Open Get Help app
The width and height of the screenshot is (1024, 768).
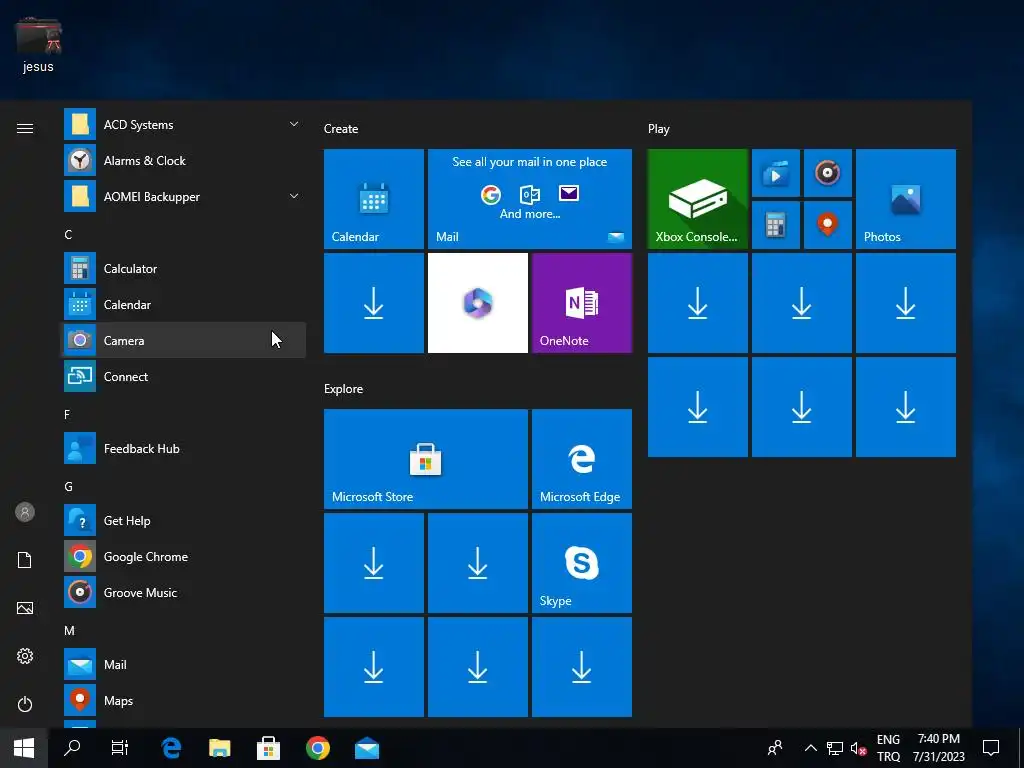pyautogui.click(x=183, y=520)
